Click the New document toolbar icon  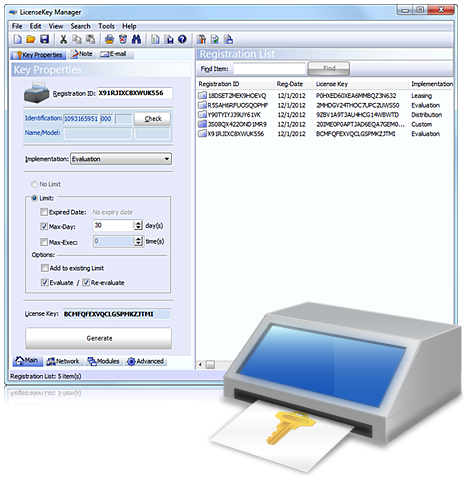[18, 39]
